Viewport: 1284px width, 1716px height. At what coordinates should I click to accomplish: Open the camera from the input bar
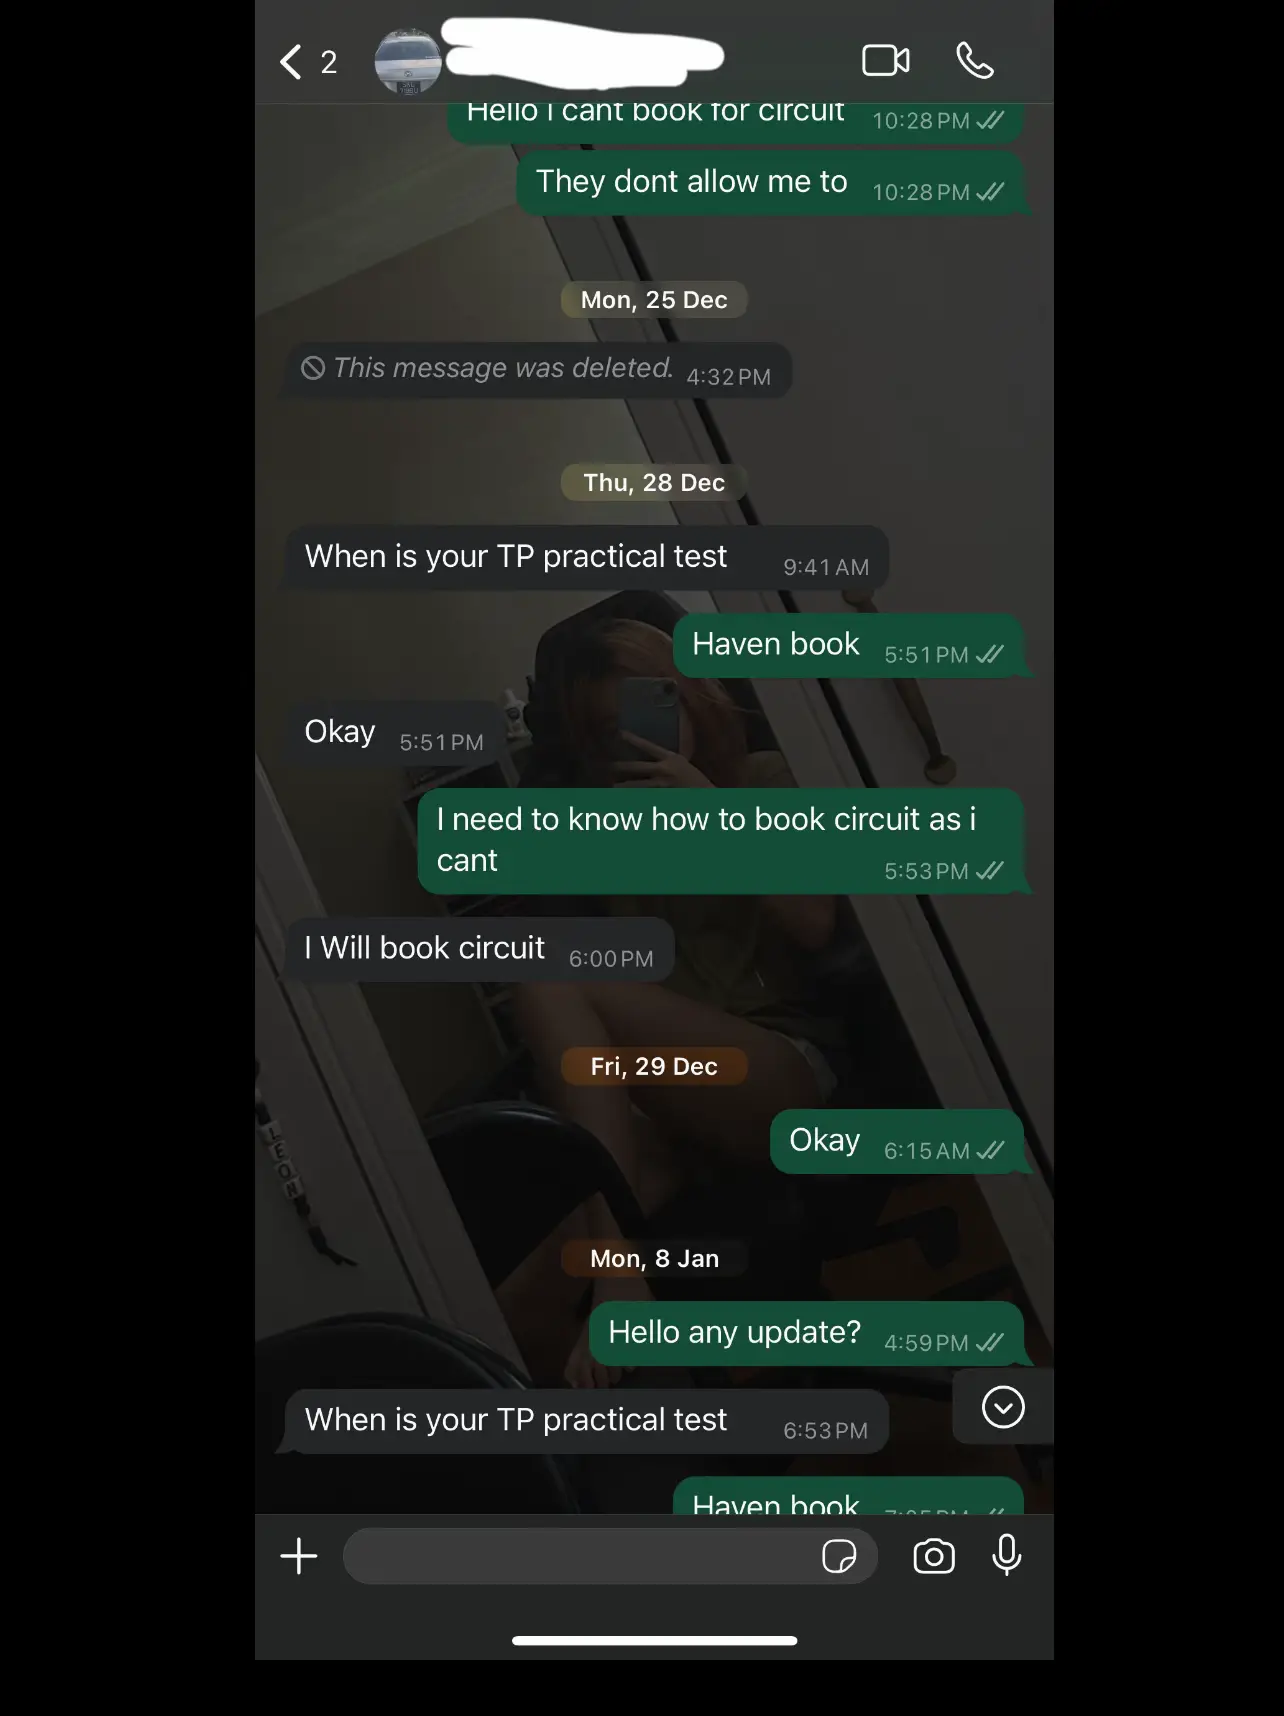pyautogui.click(x=934, y=1556)
